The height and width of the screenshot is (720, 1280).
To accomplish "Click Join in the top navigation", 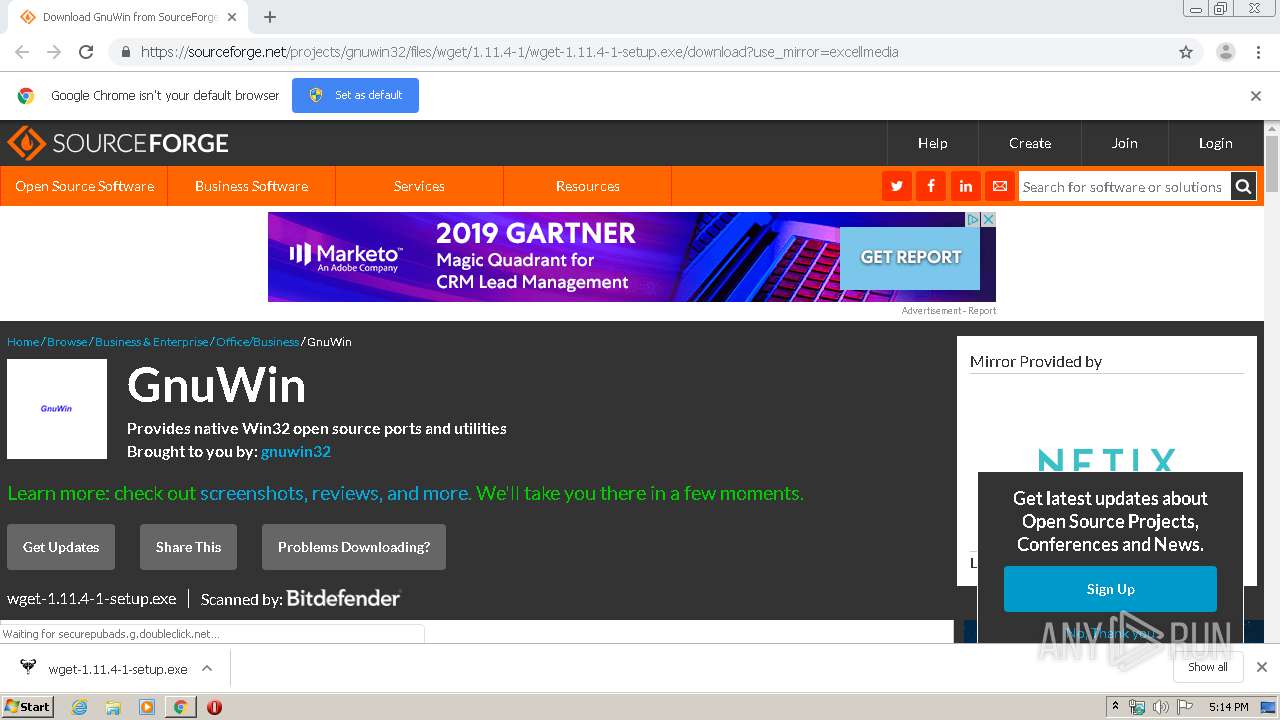I will point(1125,143).
